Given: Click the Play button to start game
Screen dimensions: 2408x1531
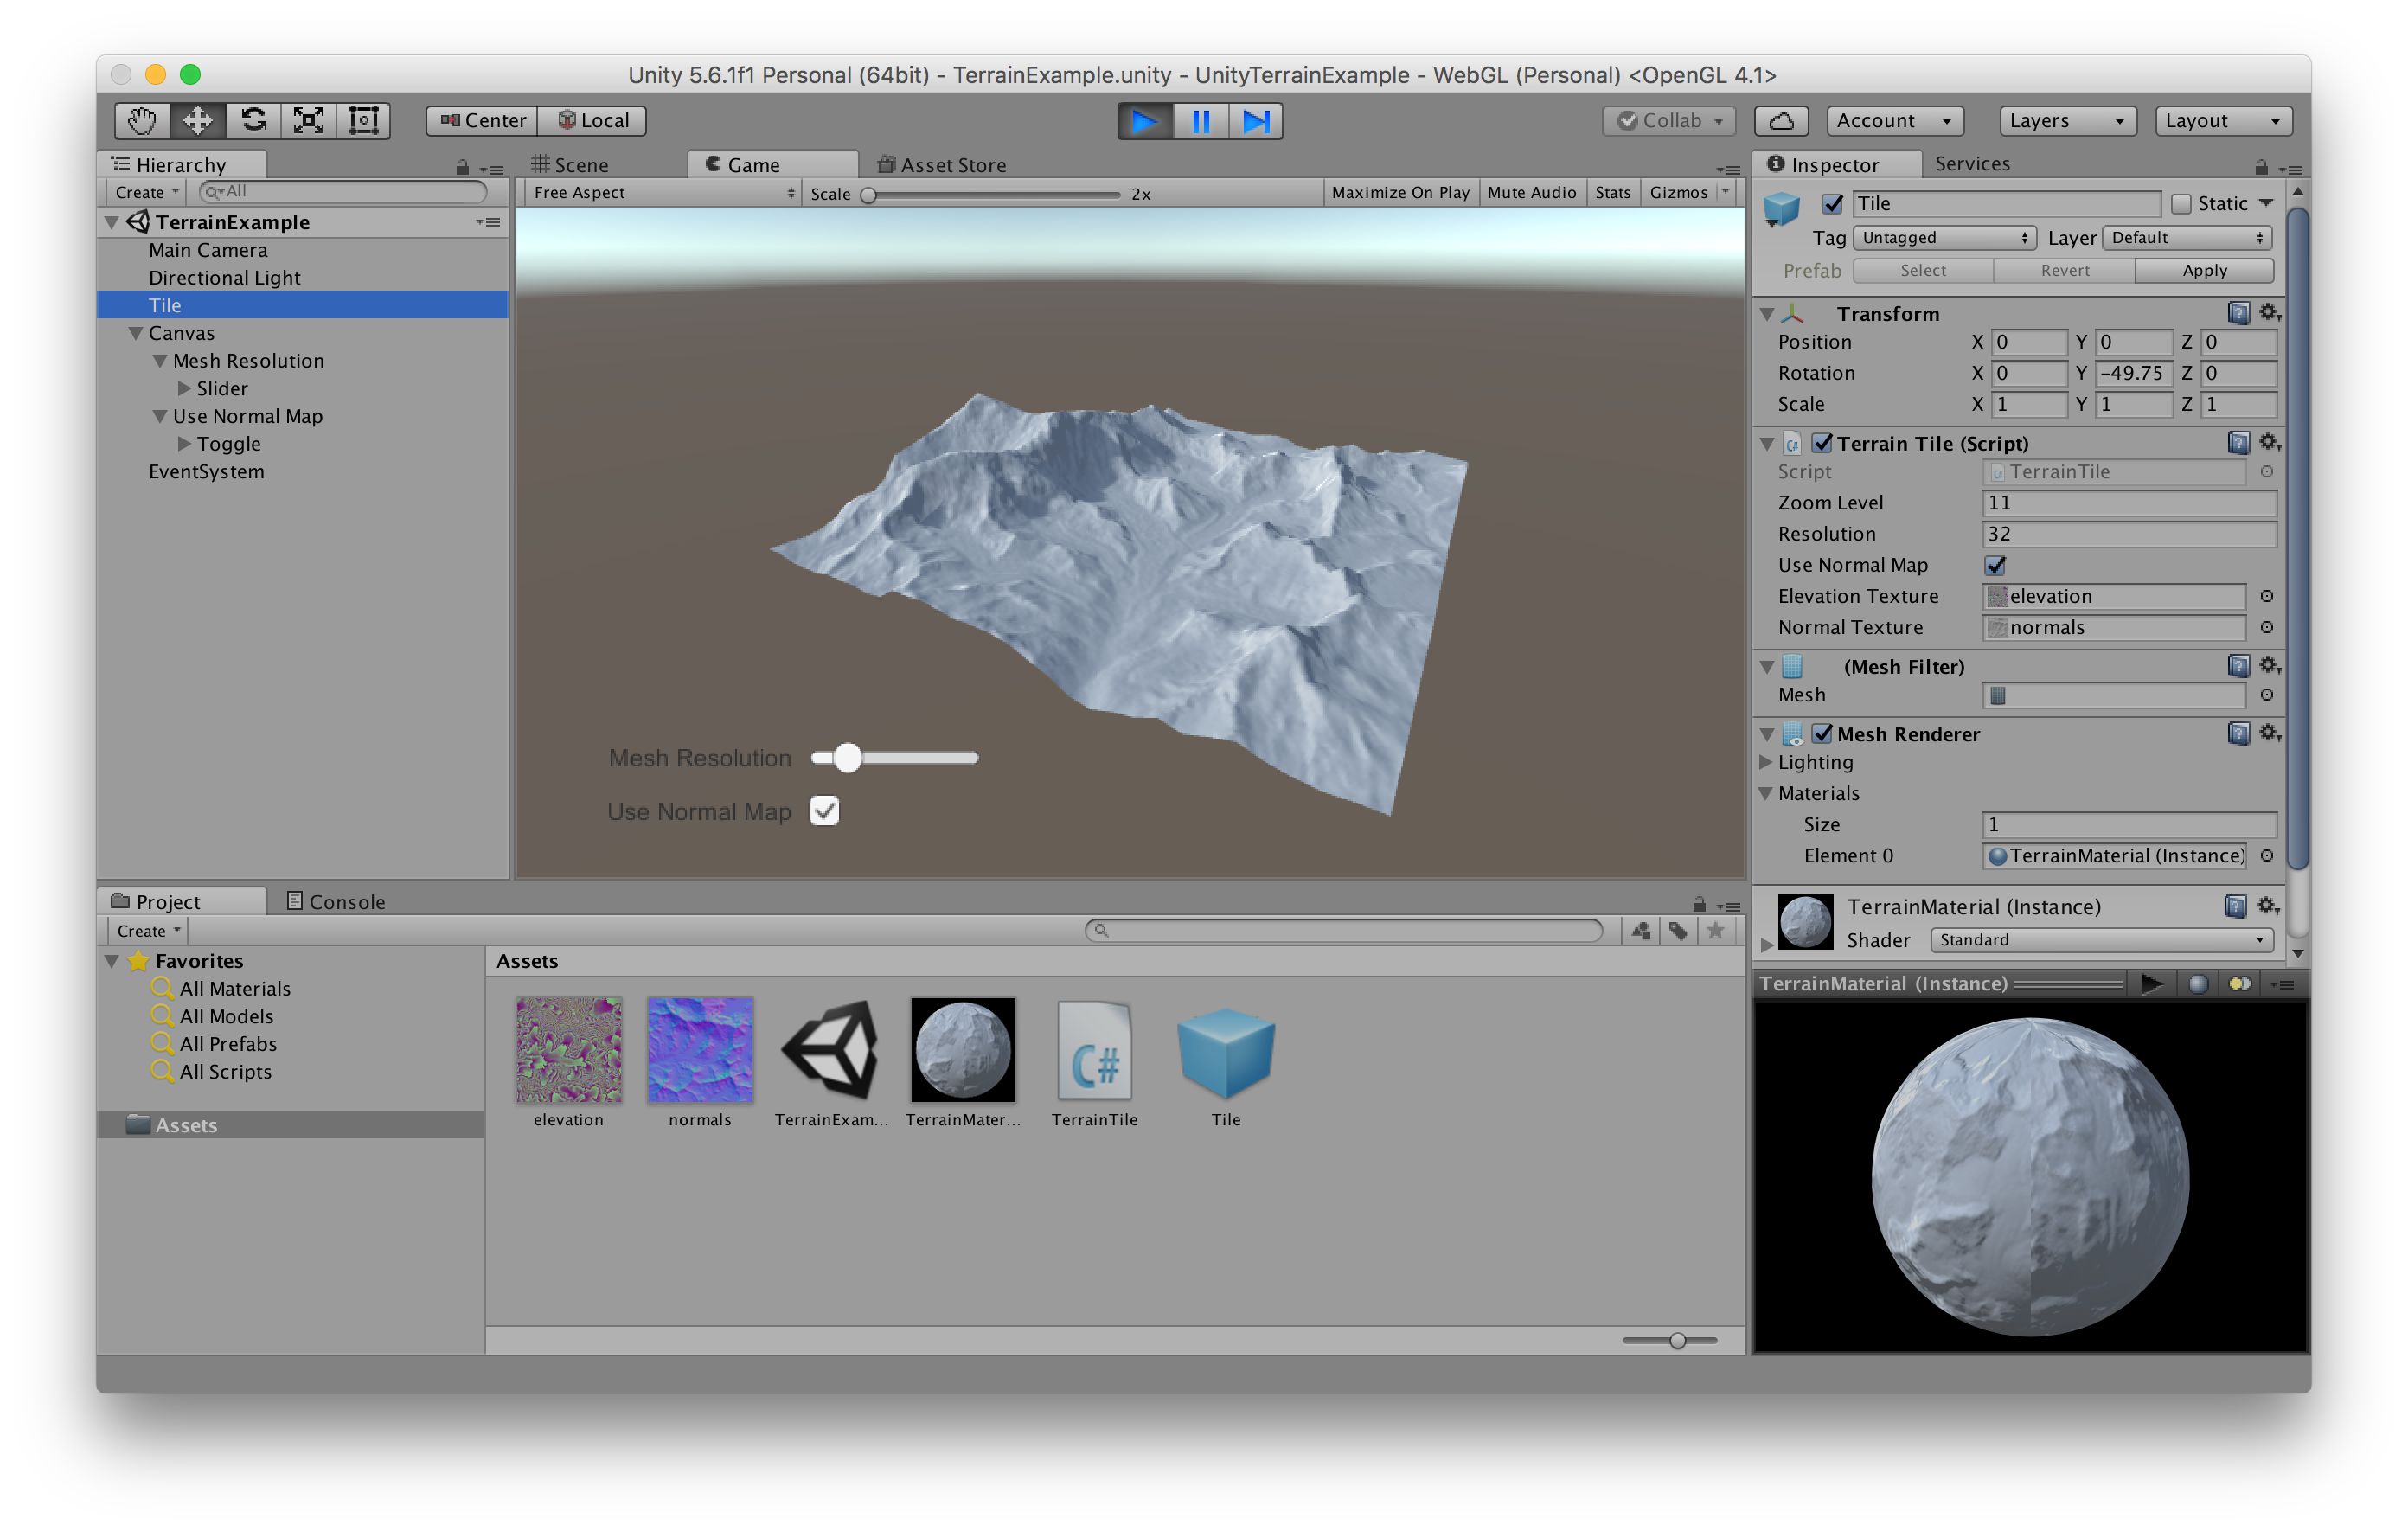Looking at the screenshot, I should tap(1143, 119).
